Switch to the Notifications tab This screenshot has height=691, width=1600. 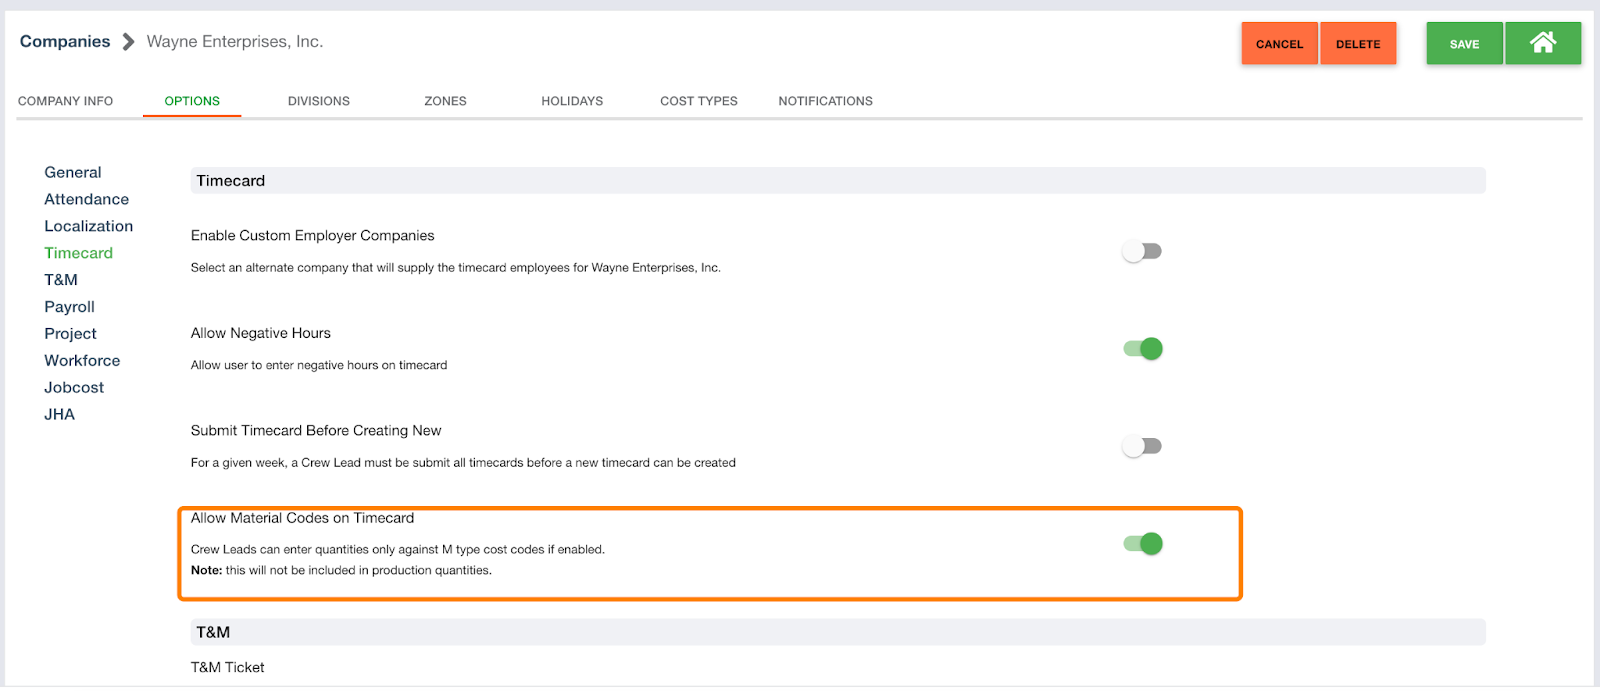click(x=825, y=101)
